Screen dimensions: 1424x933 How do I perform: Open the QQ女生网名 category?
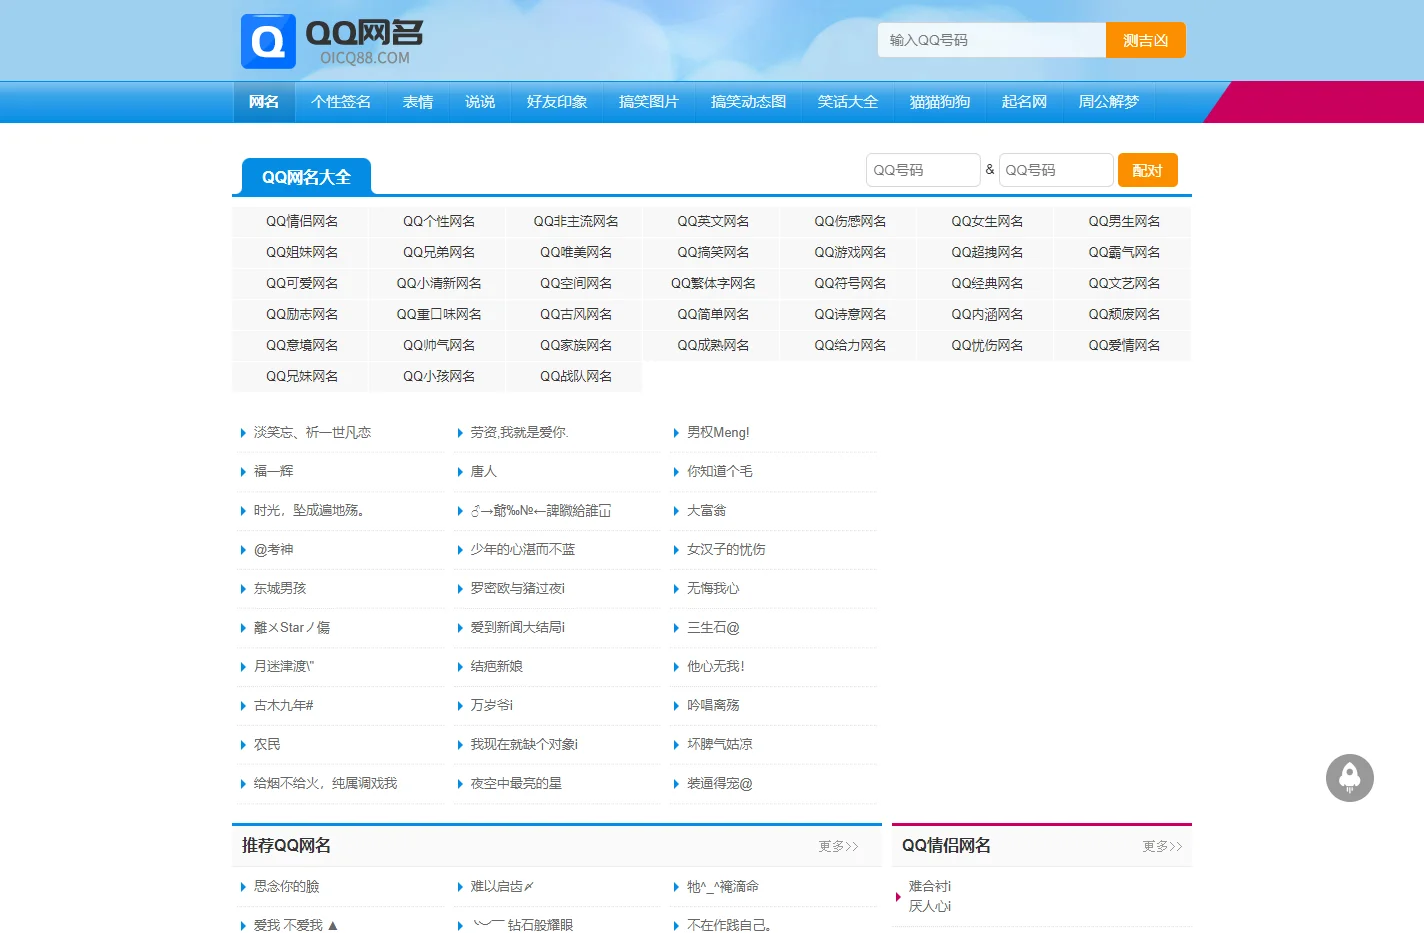[x=987, y=221]
